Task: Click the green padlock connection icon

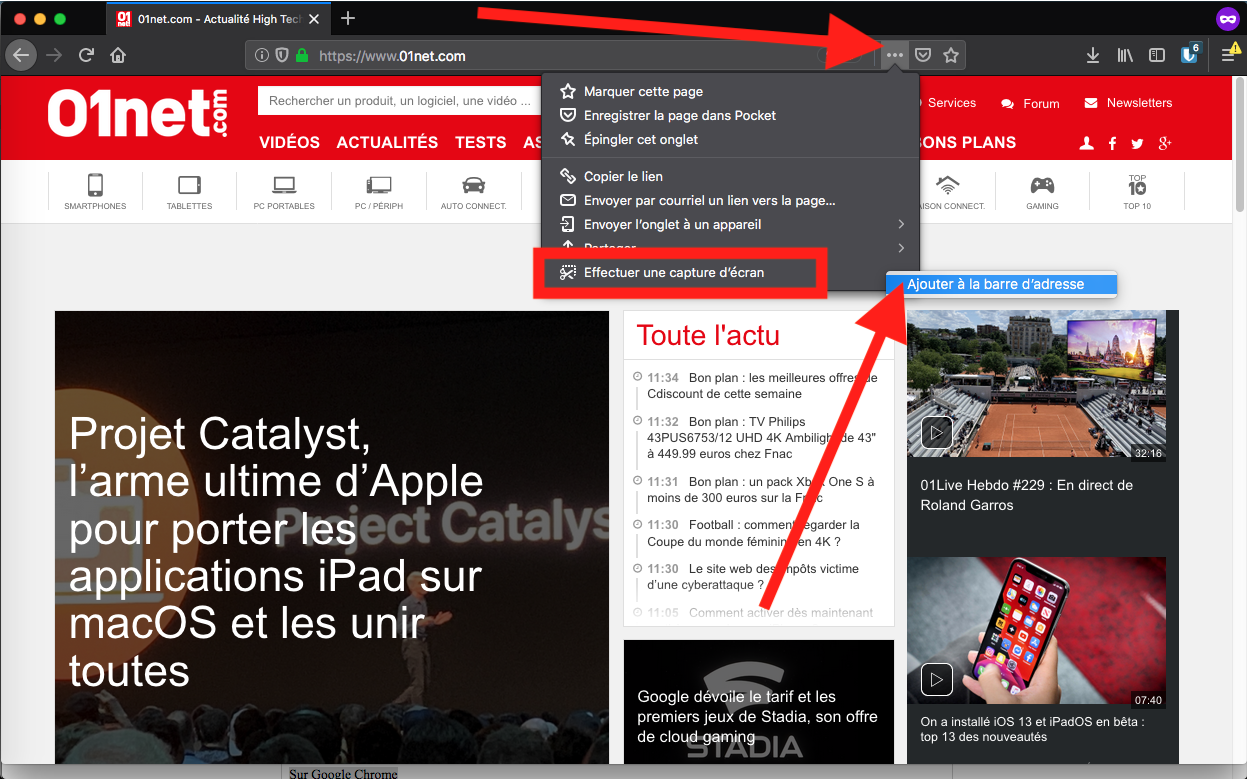Action: 302,56
